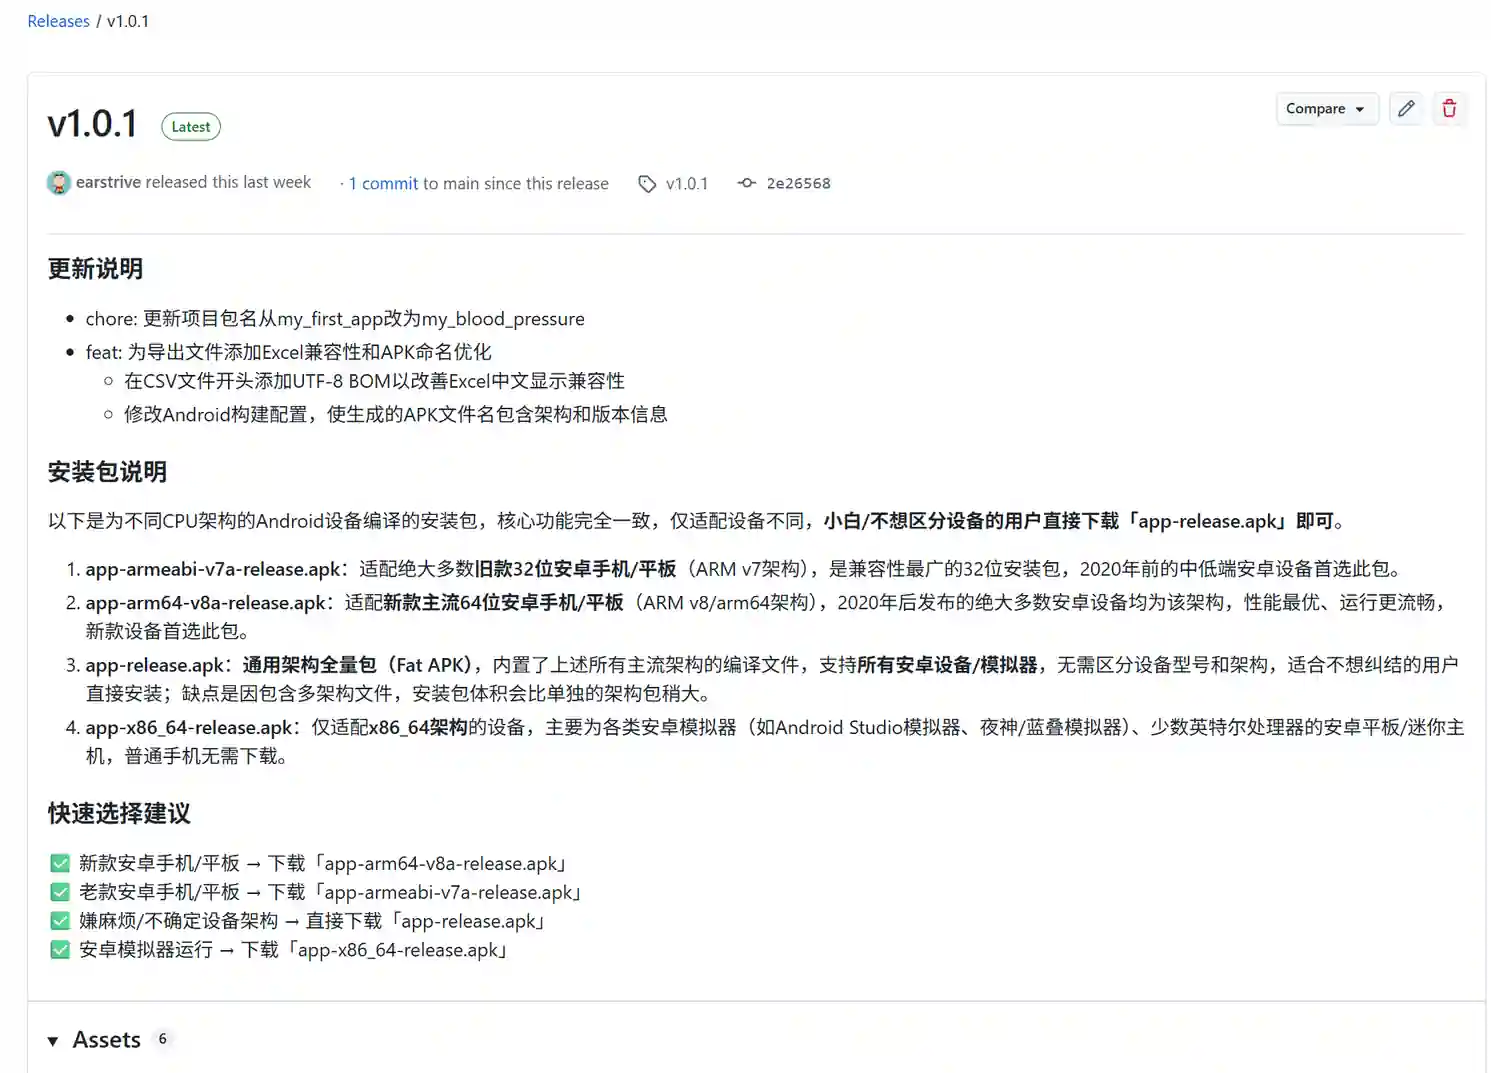Select the checkmark for 老款安卓手机/平板 recommendation
Screen dimensions: 1491x1073
tap(59, 891)
